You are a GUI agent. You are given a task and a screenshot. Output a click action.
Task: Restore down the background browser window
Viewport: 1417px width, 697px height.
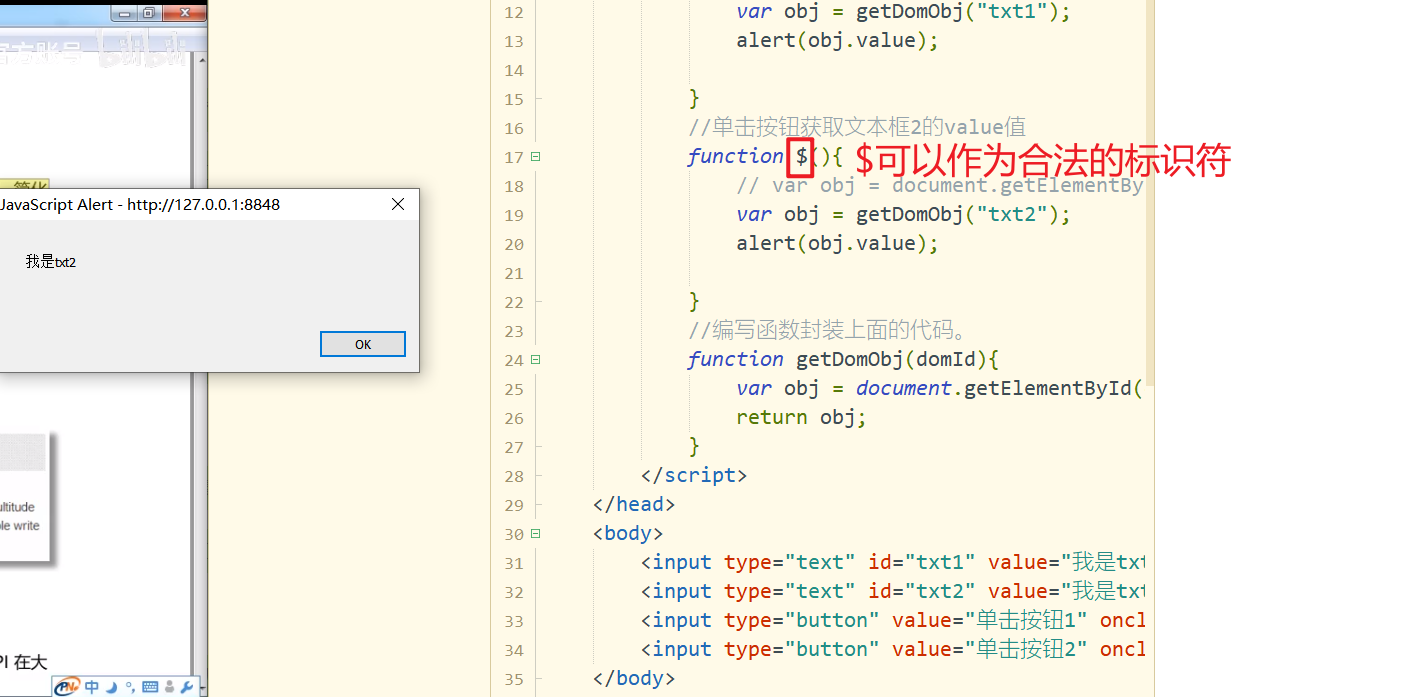coord(149,13)
